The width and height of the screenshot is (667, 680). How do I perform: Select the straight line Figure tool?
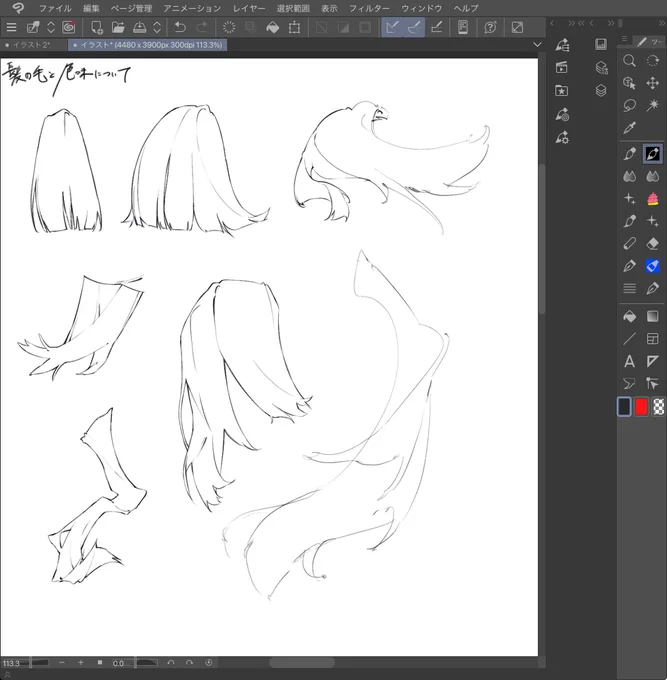pyautogui.click(x=629, y=339)
